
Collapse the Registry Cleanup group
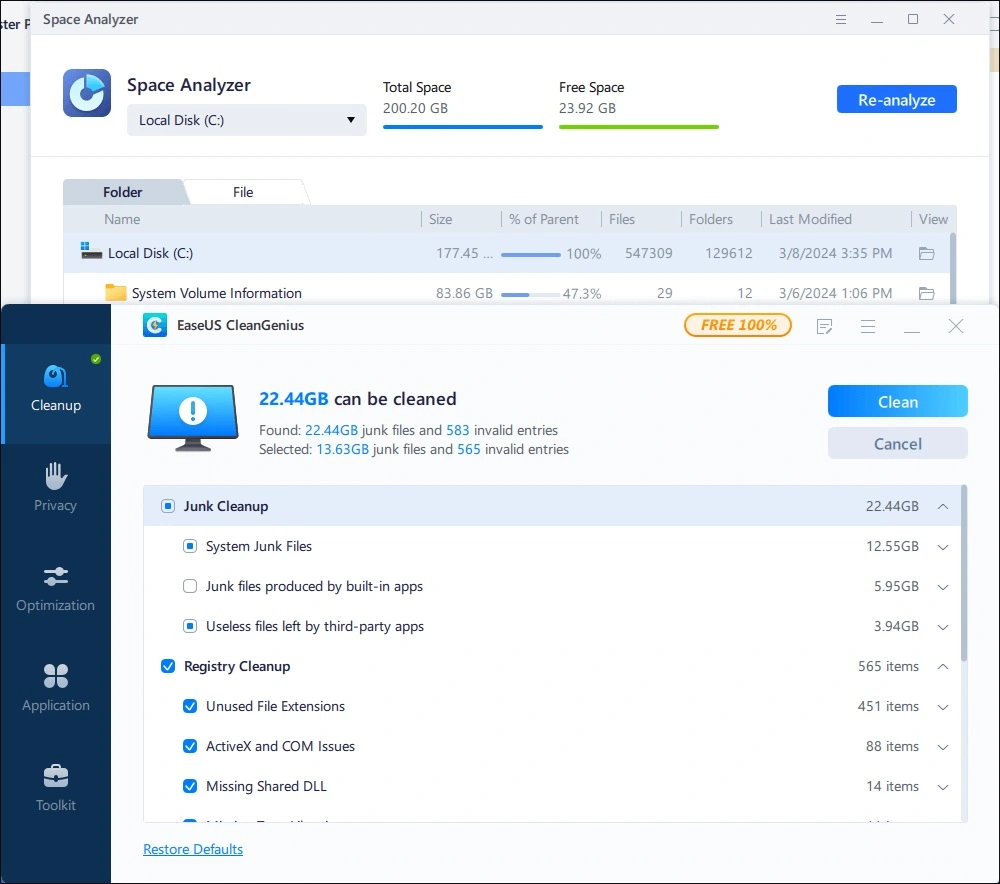[x=943, y=667]
